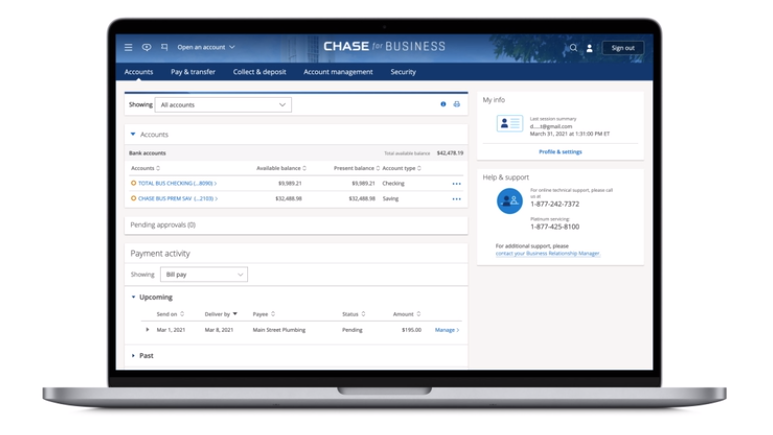Screen dimensions: 773x435
Task: Click Manage for Main Street Plumbing payment
Action: pos(447,330)
